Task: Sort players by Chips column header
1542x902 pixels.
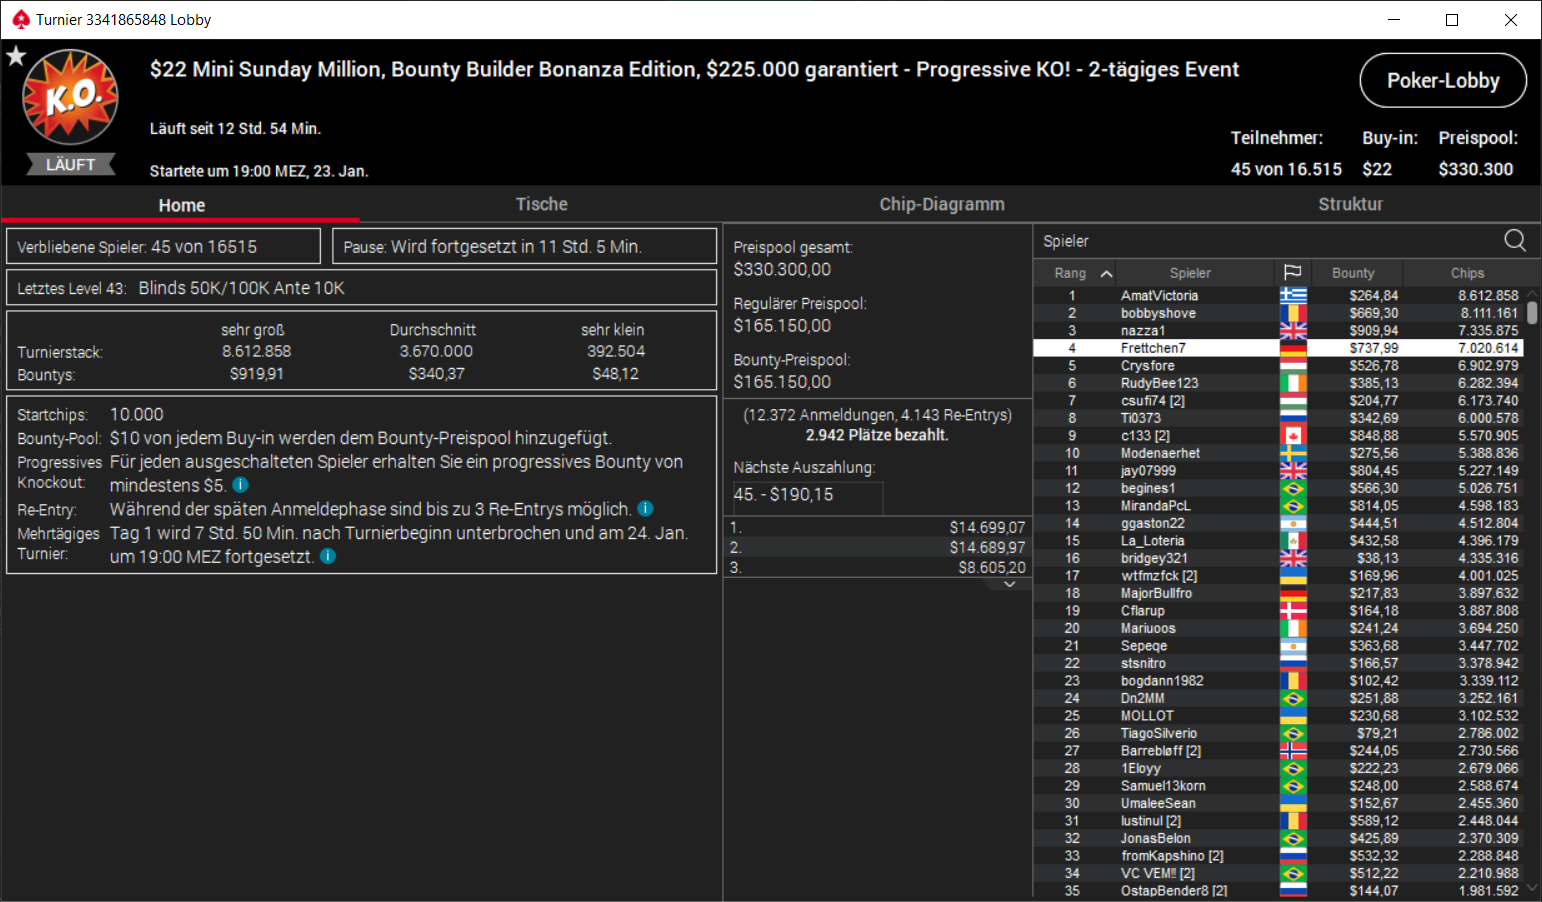Action: (x=1467, y=273)
